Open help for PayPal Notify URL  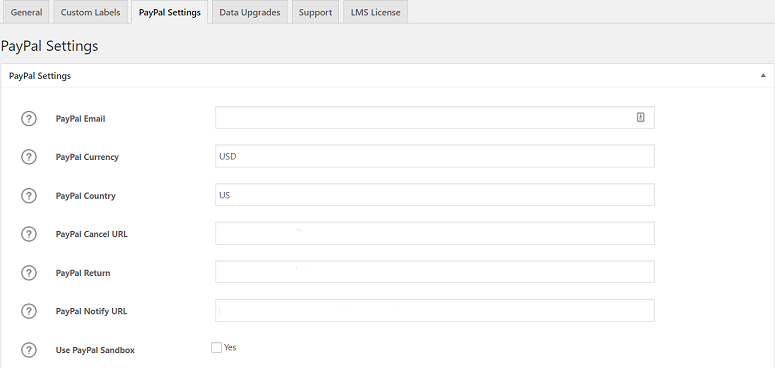coord(29,311)
